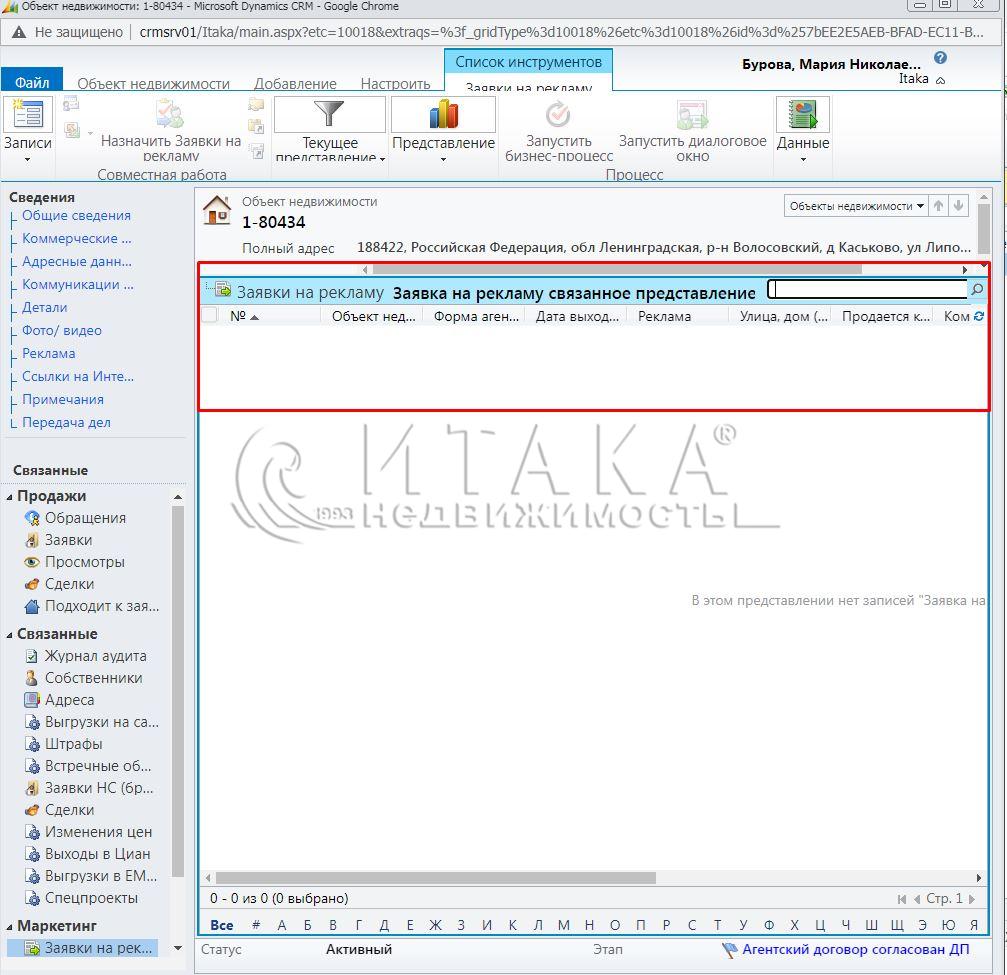The image size is (1007, 975).
Task: Switch to Настроить ribbon tab
Action: tap(396, 83)
